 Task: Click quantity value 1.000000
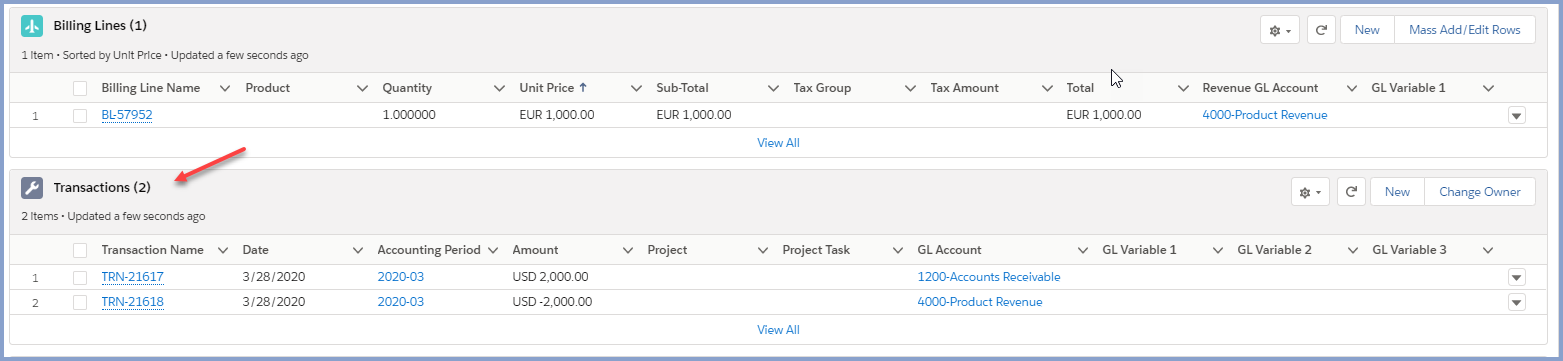409,115
